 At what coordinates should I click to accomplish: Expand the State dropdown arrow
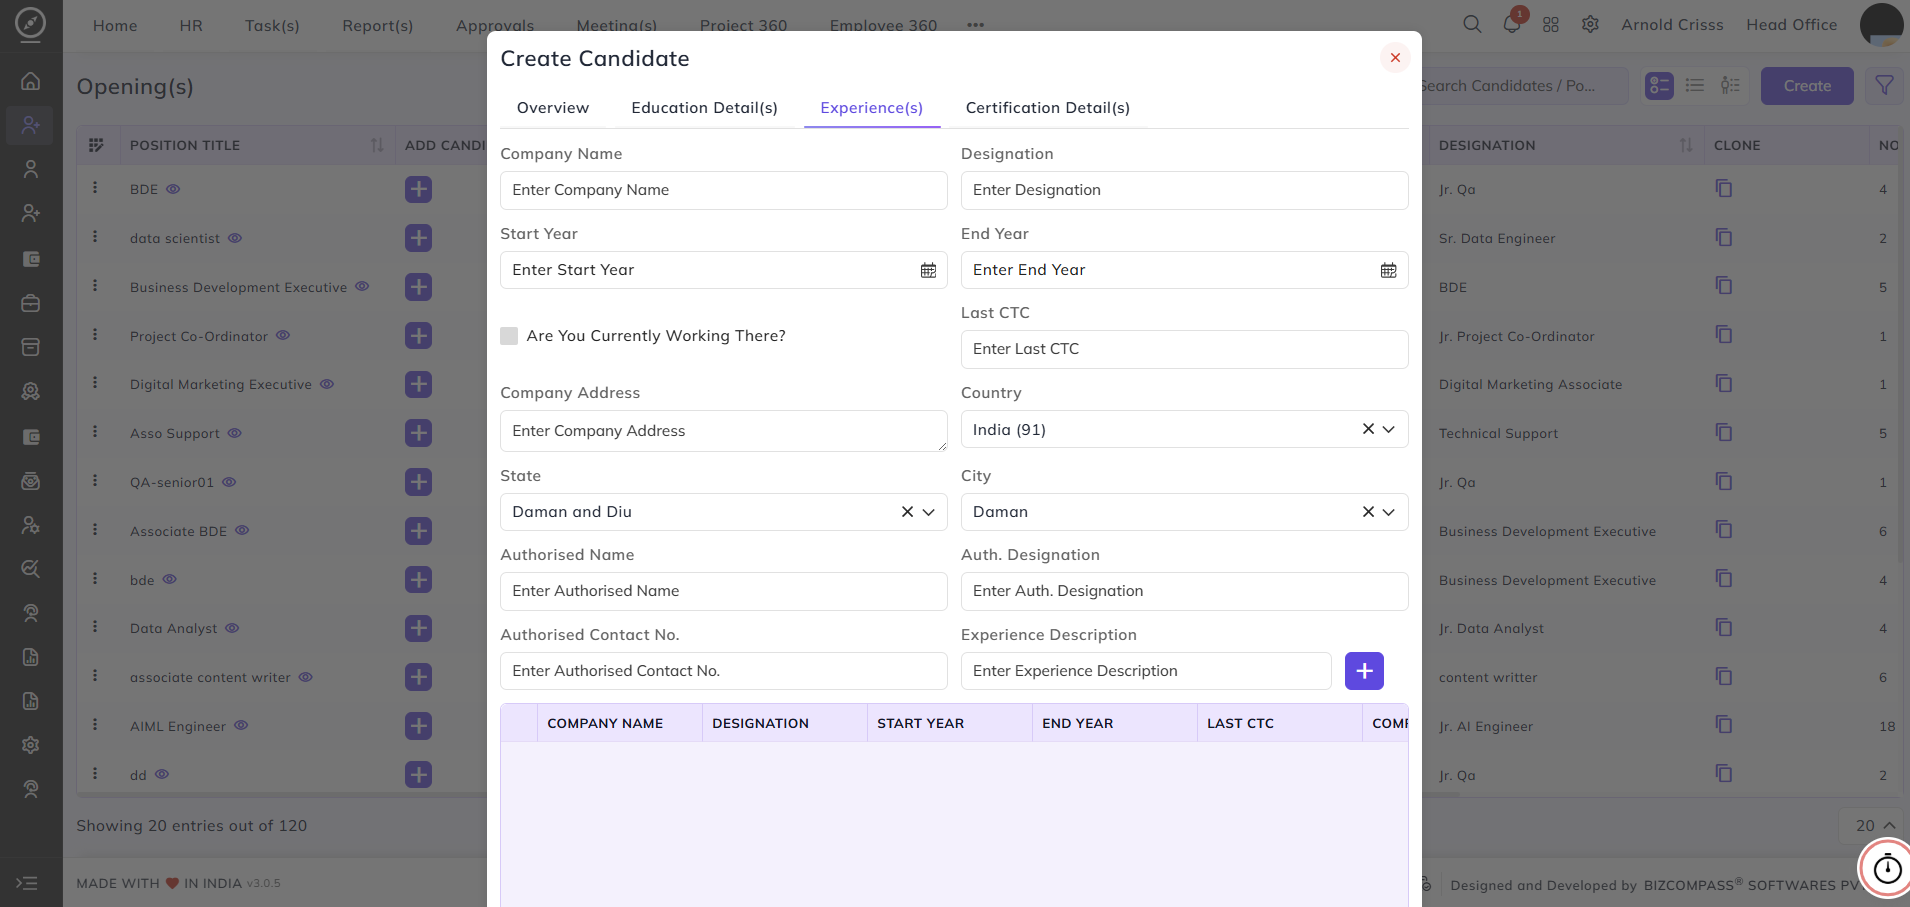928,512
